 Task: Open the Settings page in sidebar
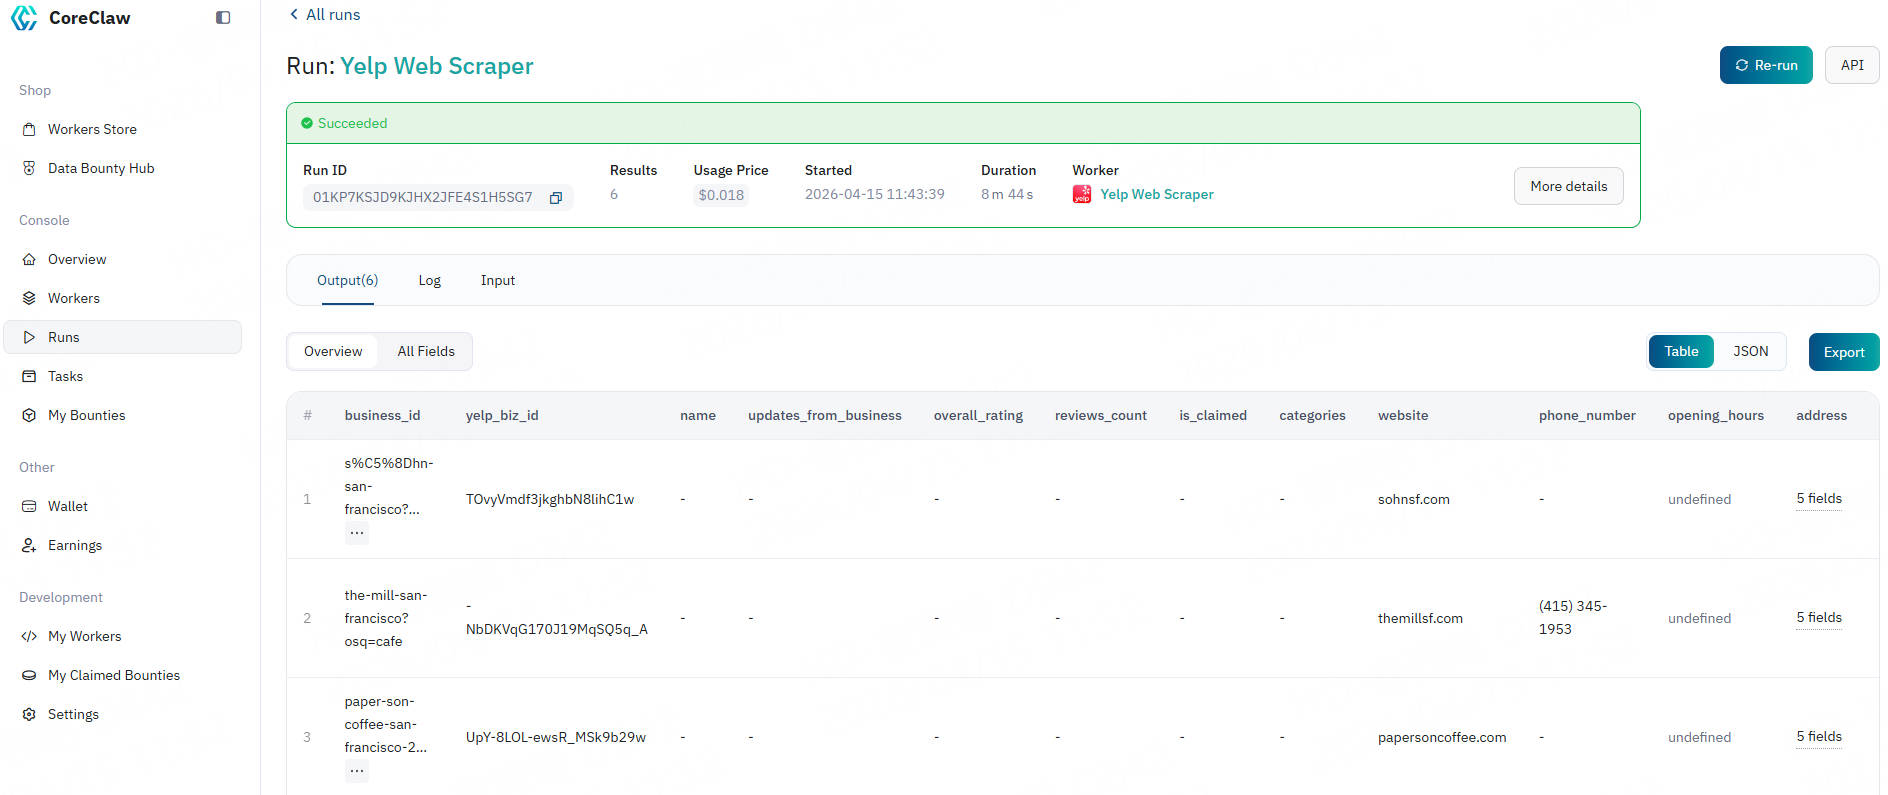(73, 714)
